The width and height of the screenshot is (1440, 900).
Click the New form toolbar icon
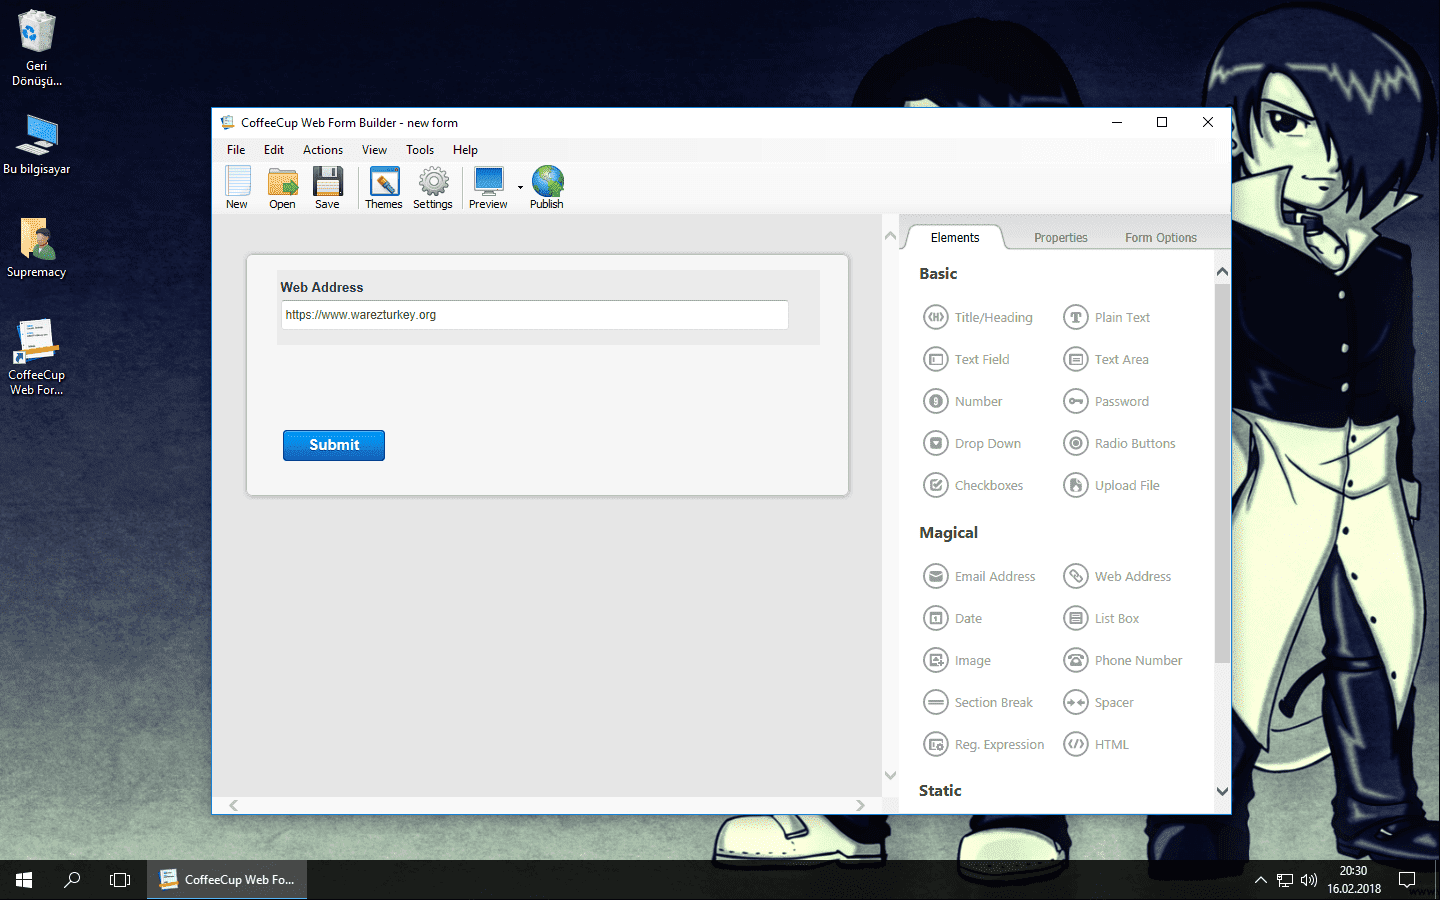coord(237,188)
